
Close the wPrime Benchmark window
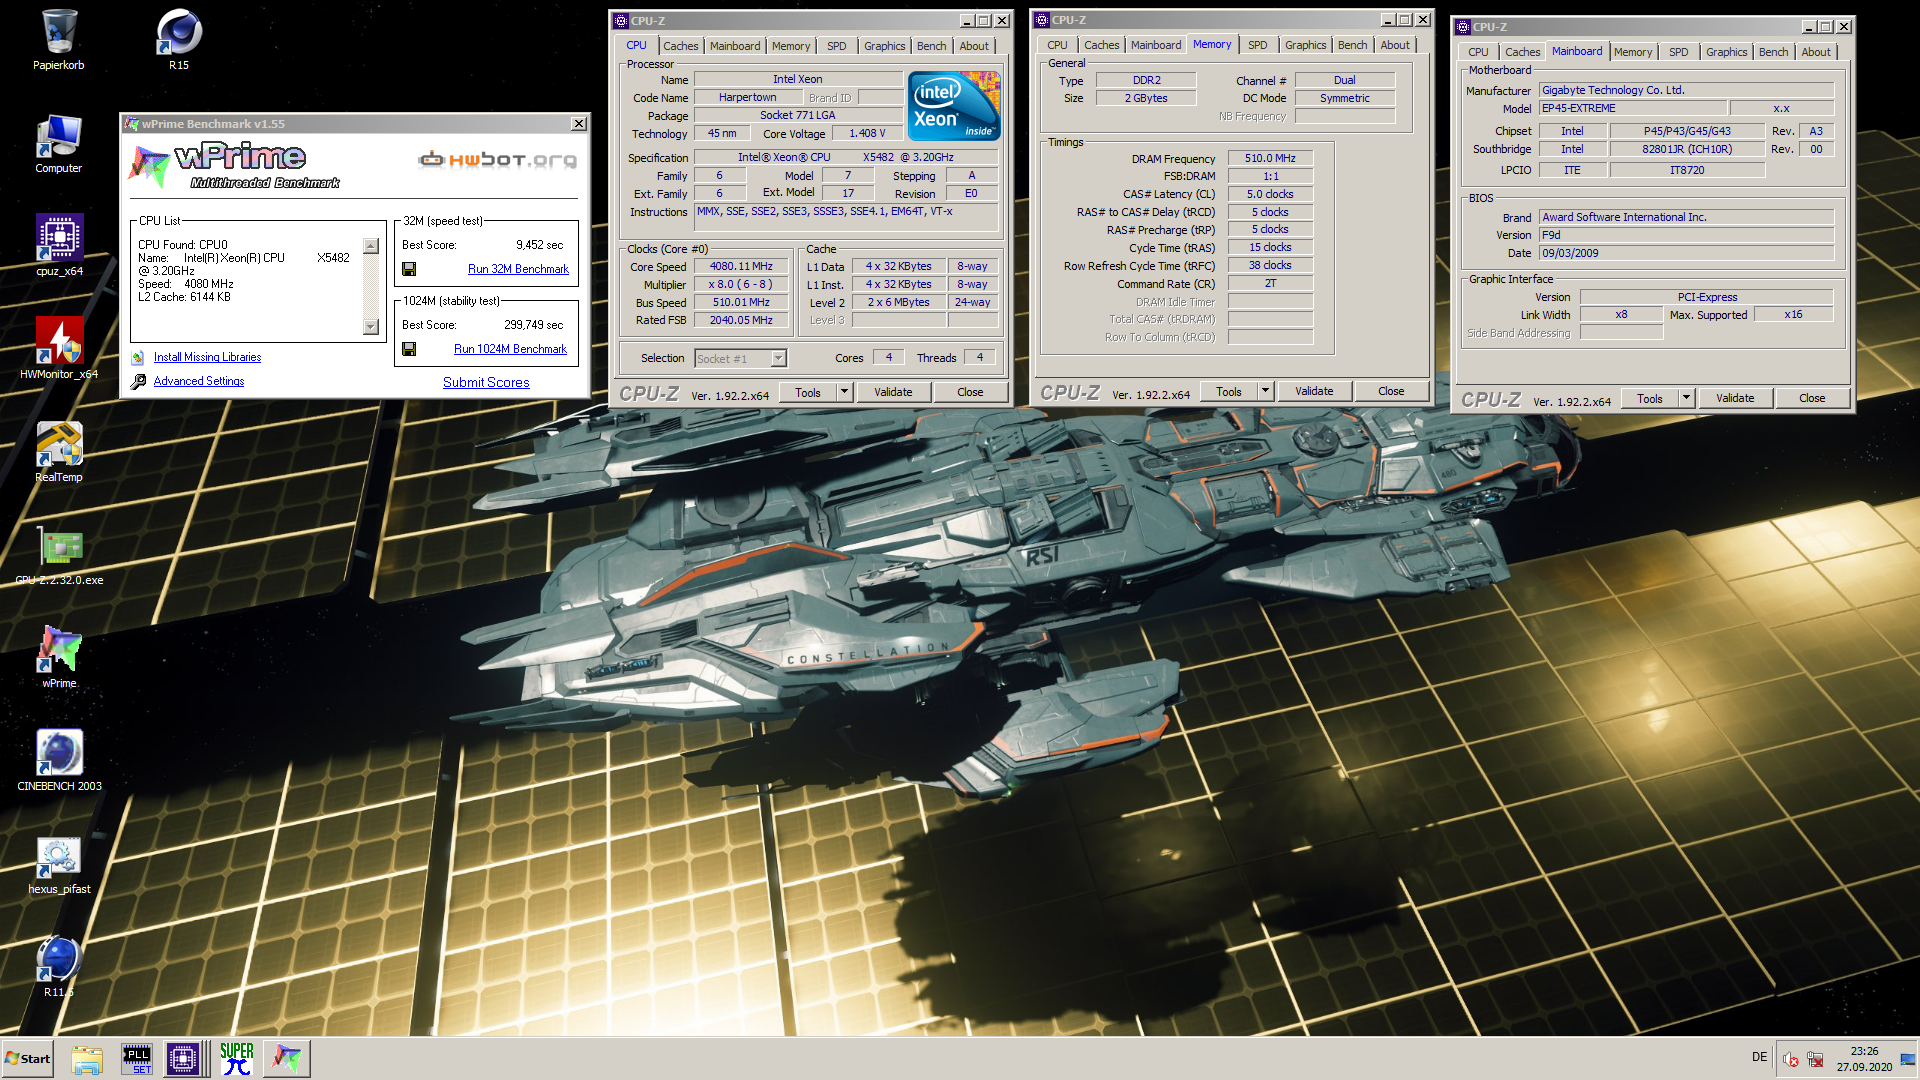(x=578, y=124)
